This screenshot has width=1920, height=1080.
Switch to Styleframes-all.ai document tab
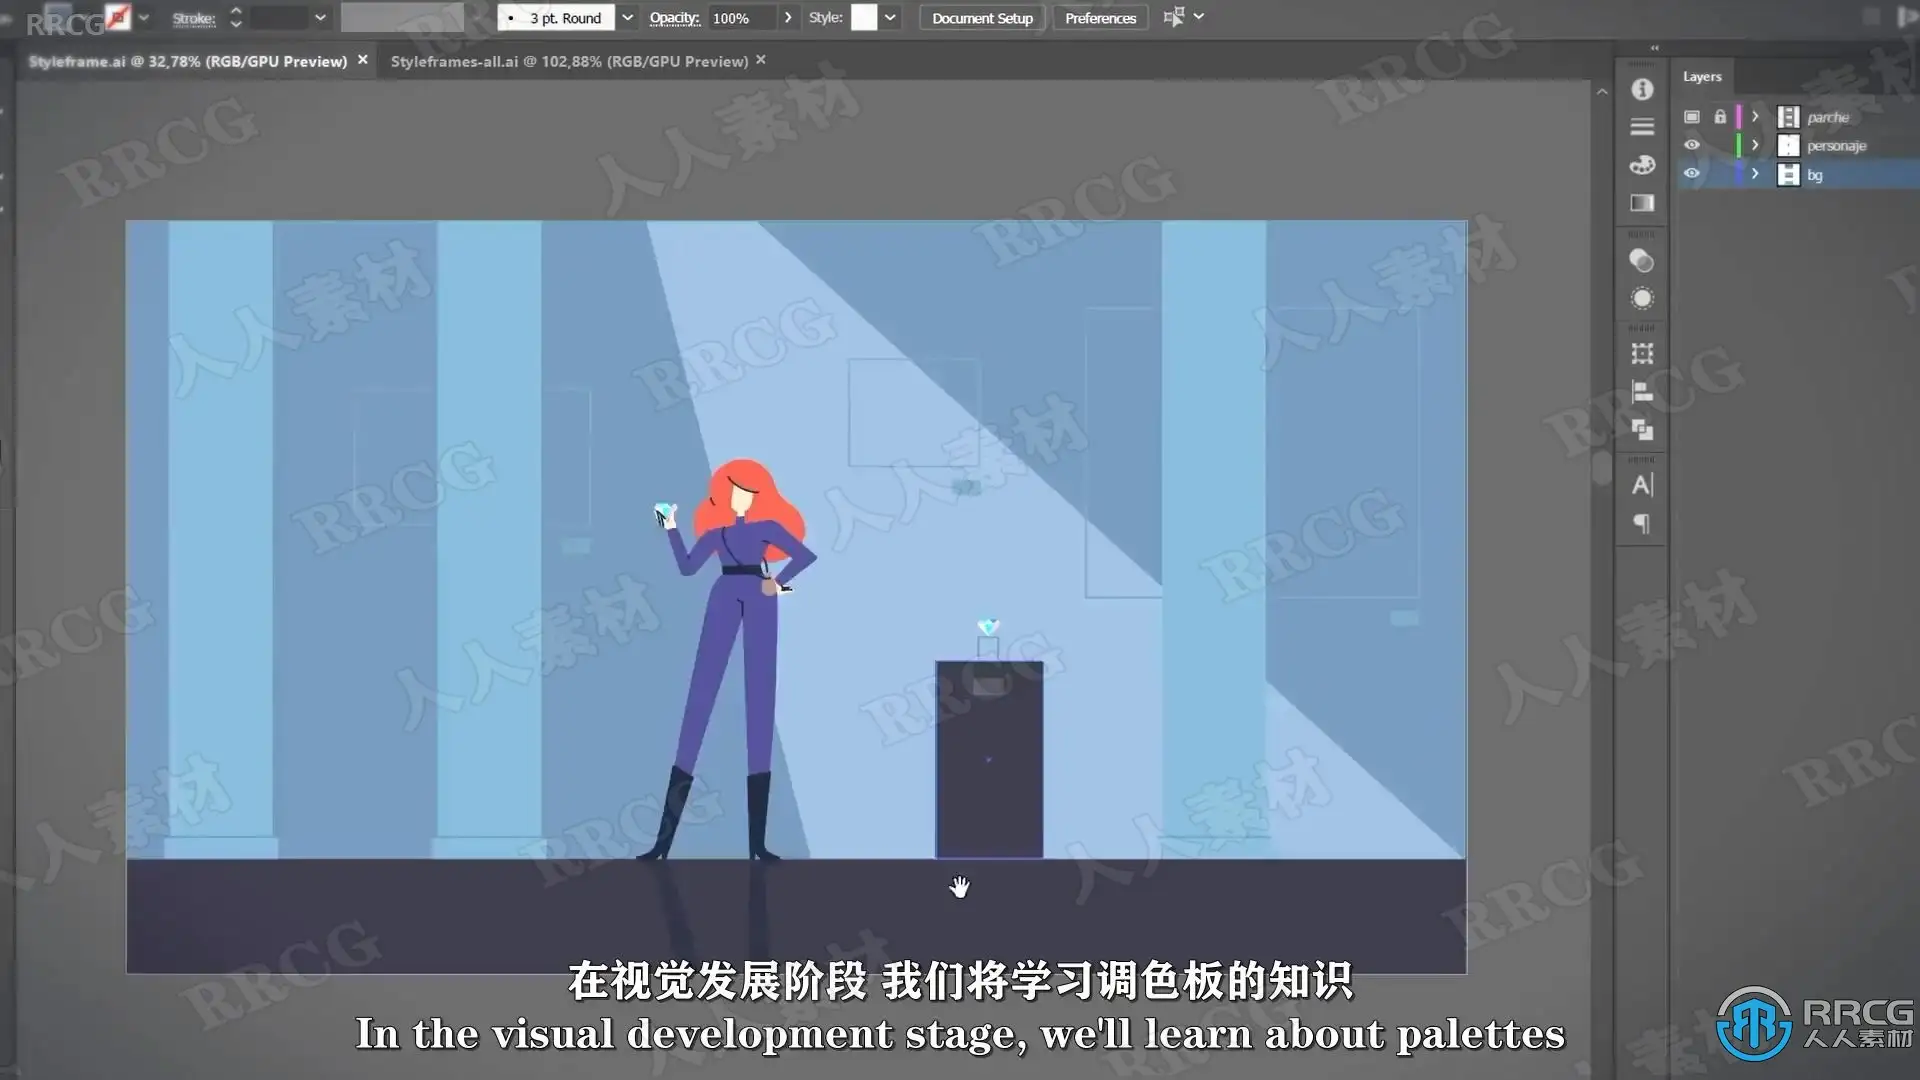(x=568, y=61)
